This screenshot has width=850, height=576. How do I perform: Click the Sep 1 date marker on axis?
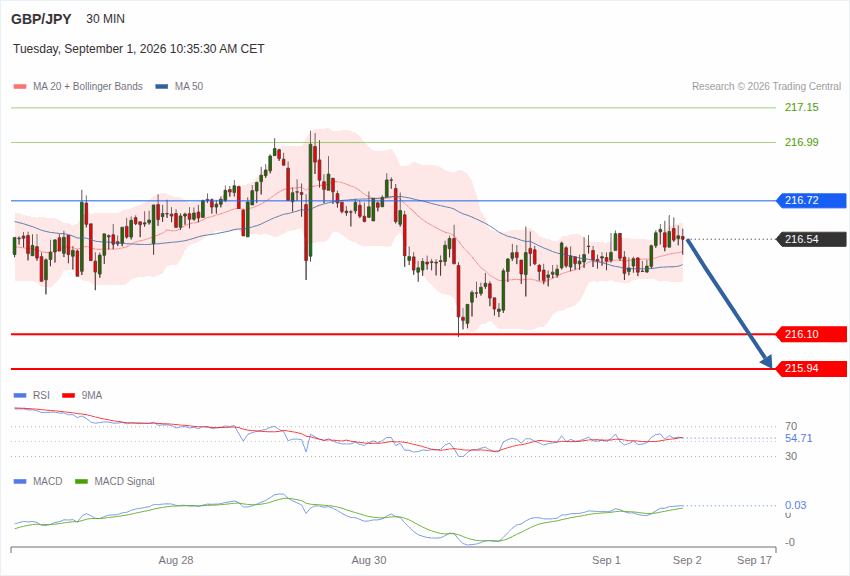[x=606, y=560]
